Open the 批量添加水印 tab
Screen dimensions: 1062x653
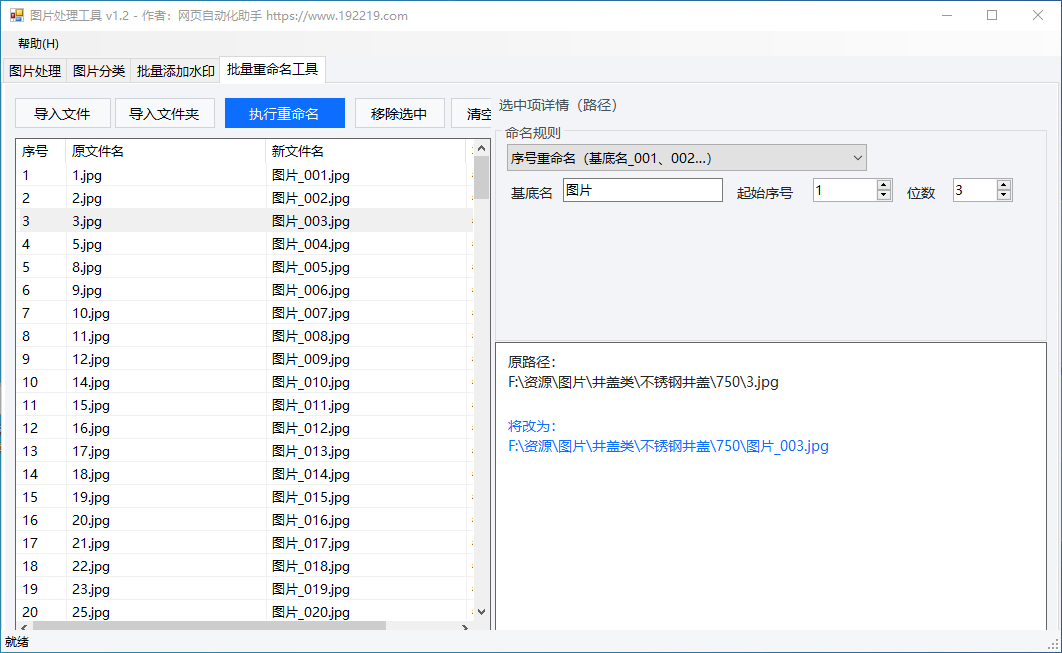(x=176, y=71)
